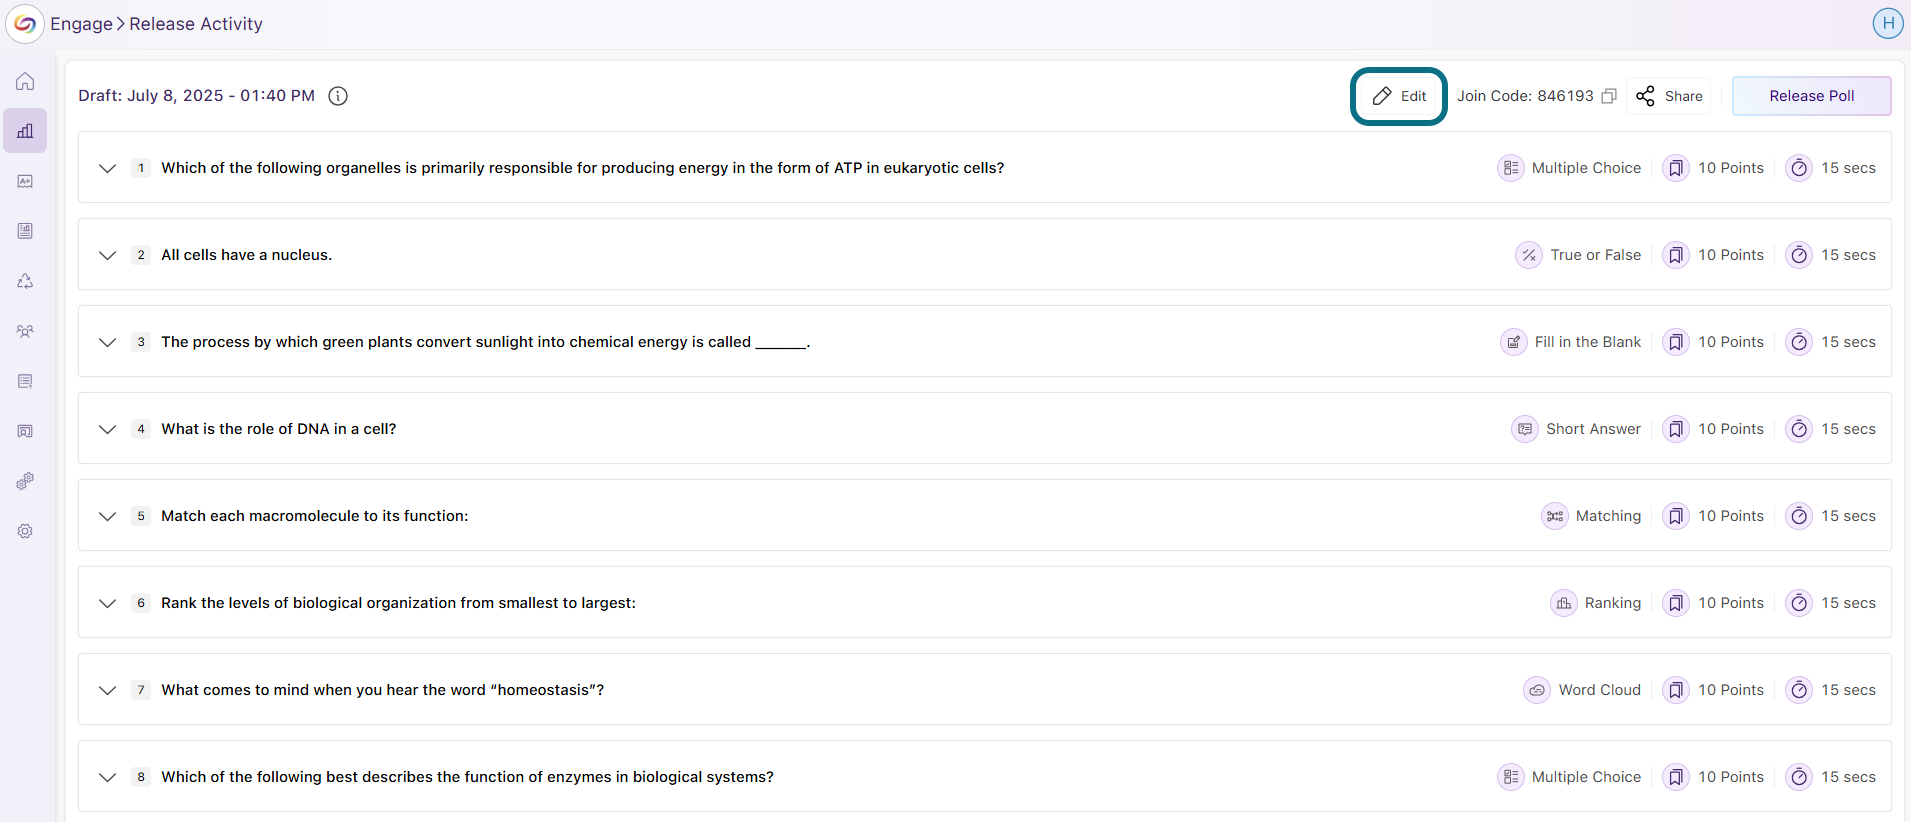Open the image slide sidebar icon
Screen dimensions: 1911x822
pyautogui.click(x=25, y=181)
